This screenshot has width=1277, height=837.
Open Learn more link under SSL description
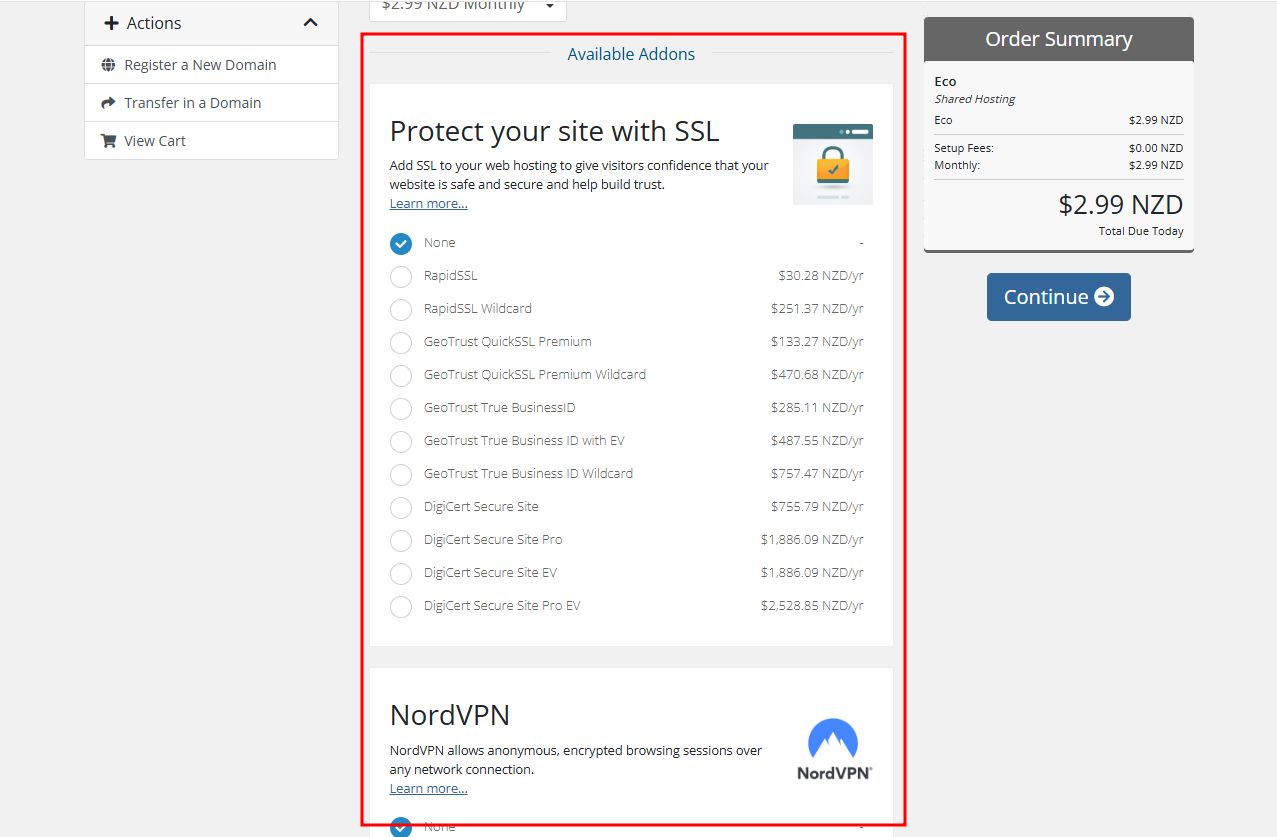pyautogui.click(x=429, y=204)
